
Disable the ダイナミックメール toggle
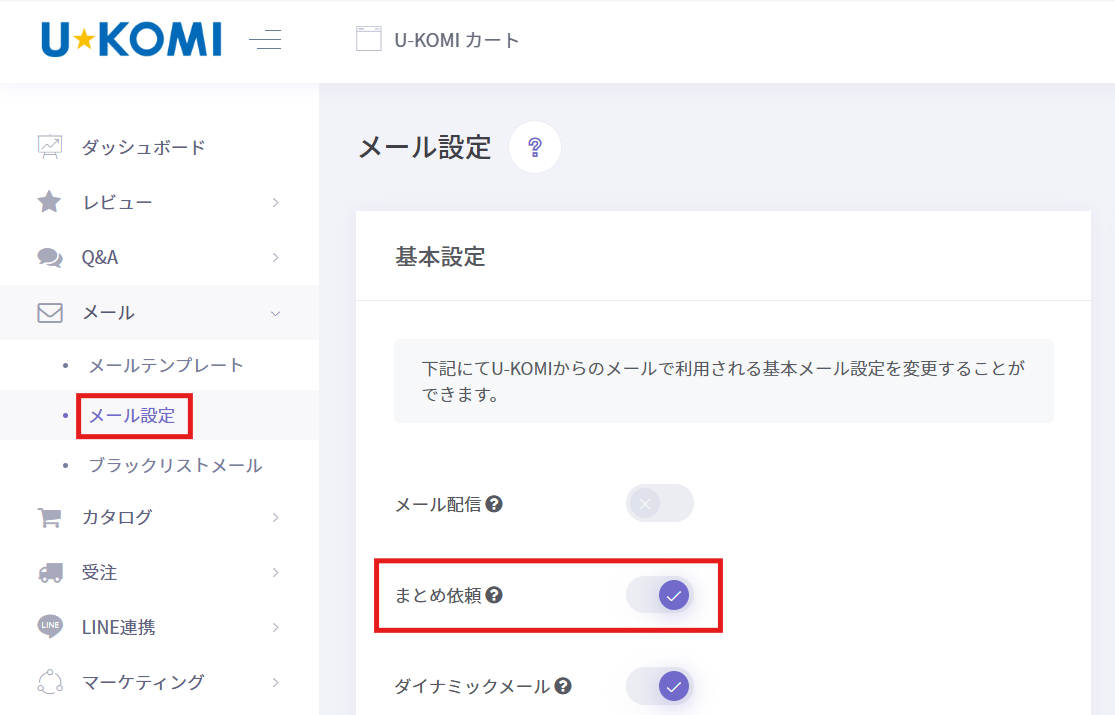tap(659, 686)
